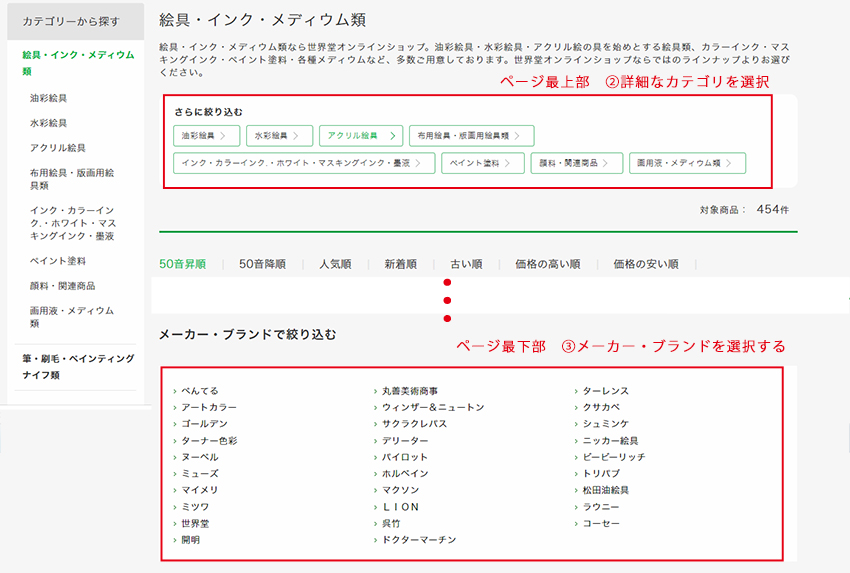Open the ミューズ brand link

(x=199, y=473)
